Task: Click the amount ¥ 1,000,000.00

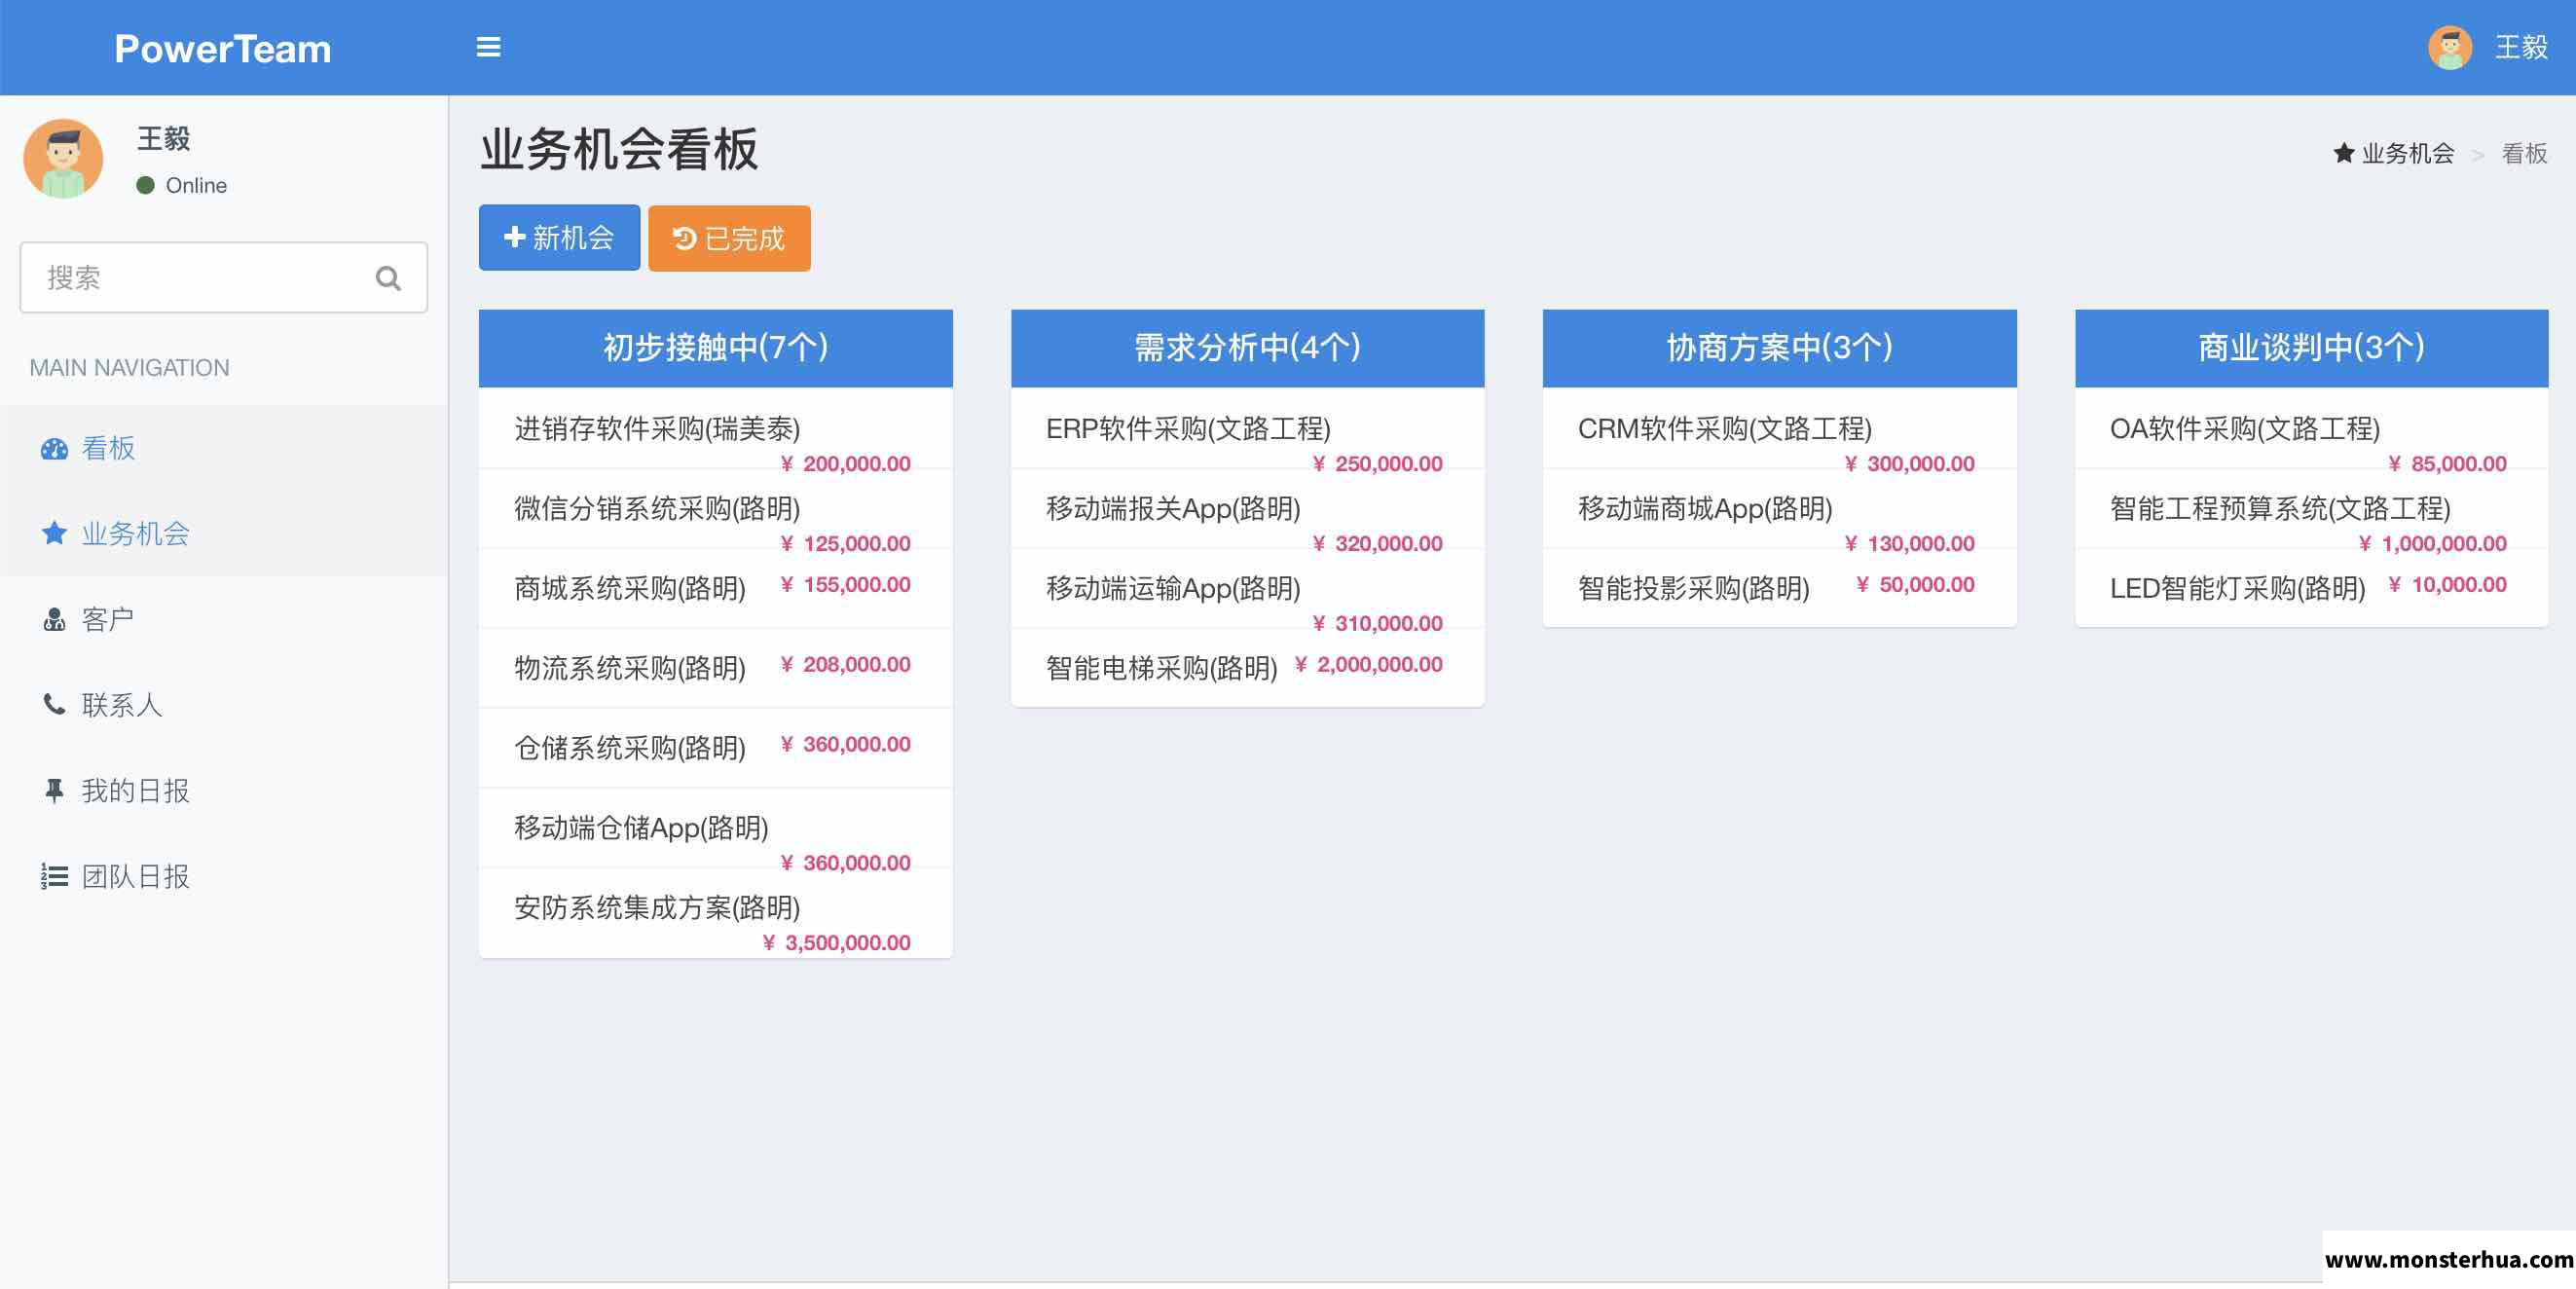Action: pos(2432,544)
